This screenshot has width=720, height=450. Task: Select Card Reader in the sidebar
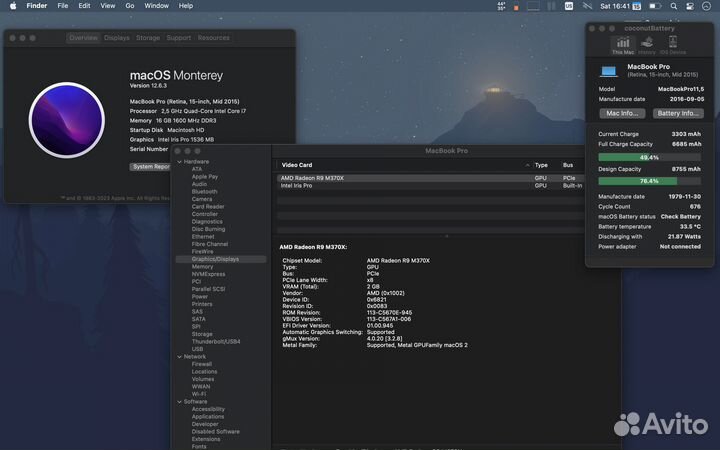tap(208, 207)
